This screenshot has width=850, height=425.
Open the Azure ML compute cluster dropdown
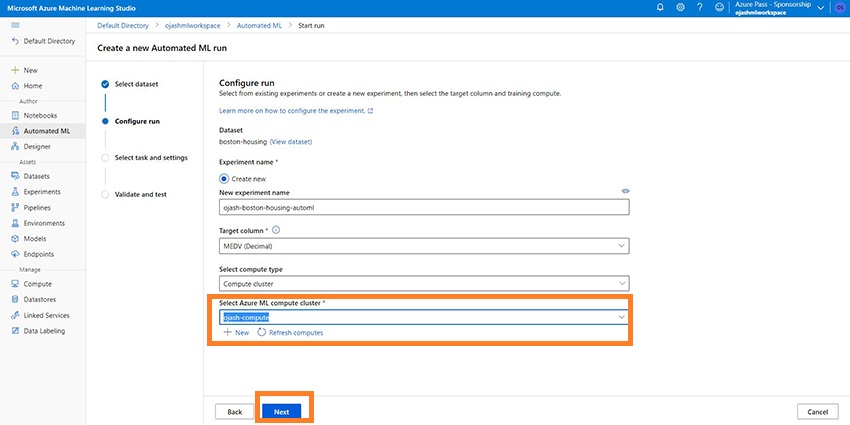pyautogui.click(x=424, y=317)
